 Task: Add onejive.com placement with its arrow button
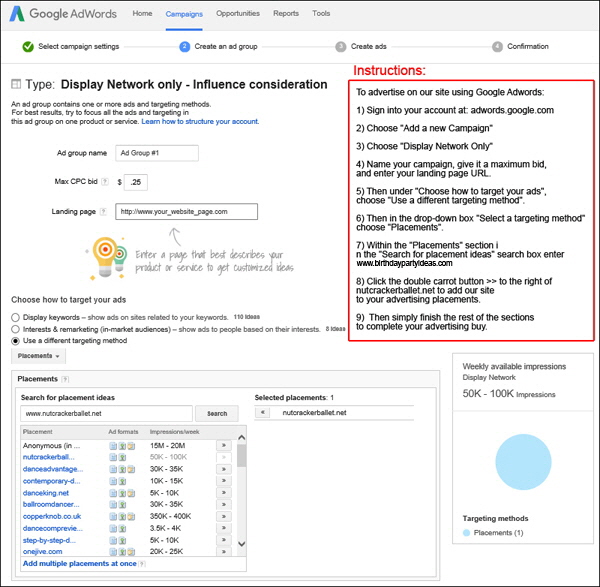tap(224, 551)
